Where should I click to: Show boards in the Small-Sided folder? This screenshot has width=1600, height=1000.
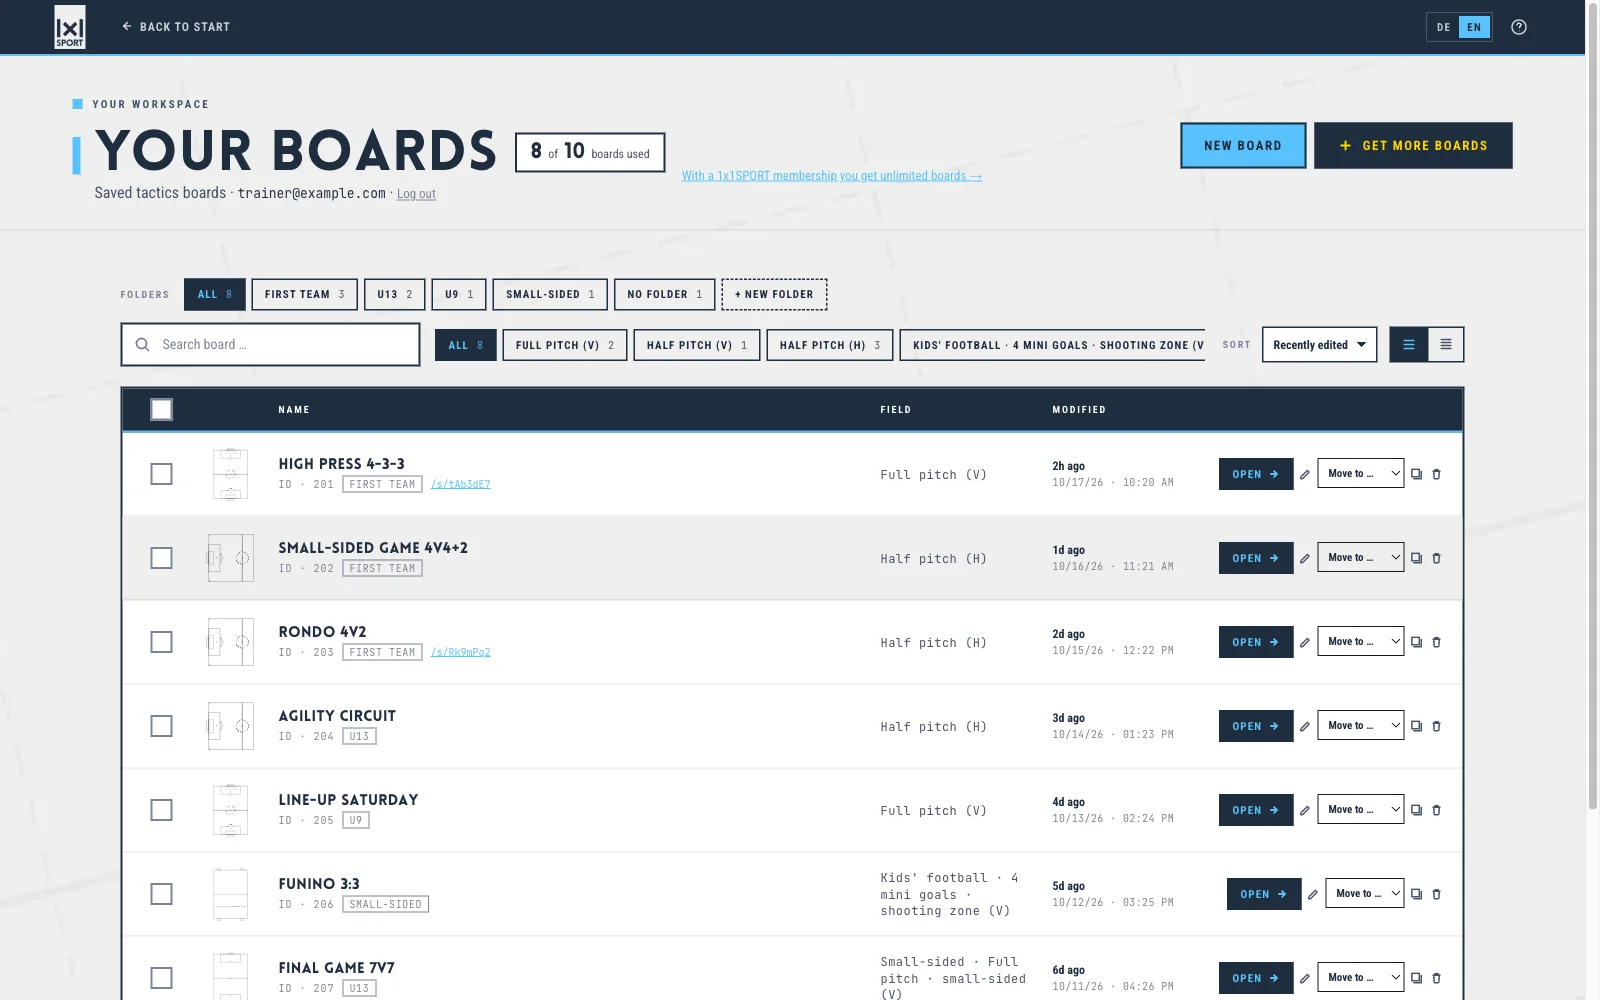pyautogui.click(x=550, y=294)
